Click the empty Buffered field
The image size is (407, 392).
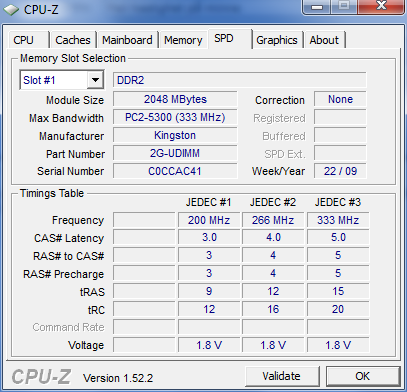(x=340, y=135)
